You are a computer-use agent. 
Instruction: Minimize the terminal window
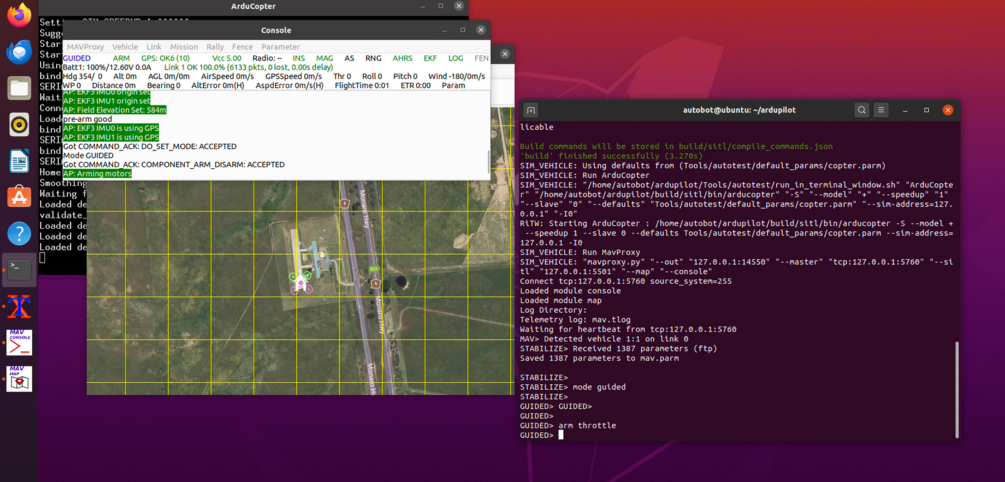pyautogui.click(x=906, y=110)
